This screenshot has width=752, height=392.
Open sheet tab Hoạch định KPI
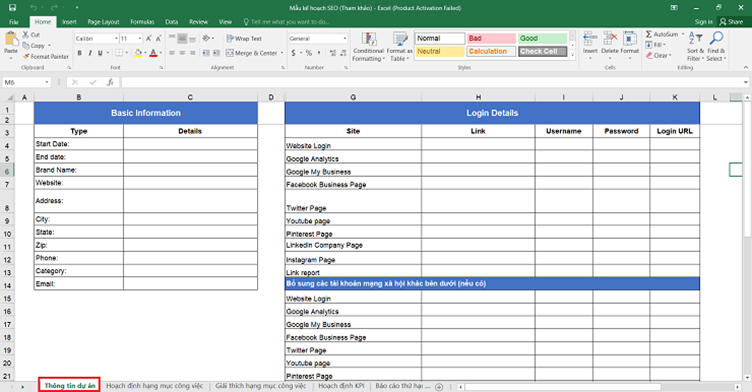[x=341, y=386]
